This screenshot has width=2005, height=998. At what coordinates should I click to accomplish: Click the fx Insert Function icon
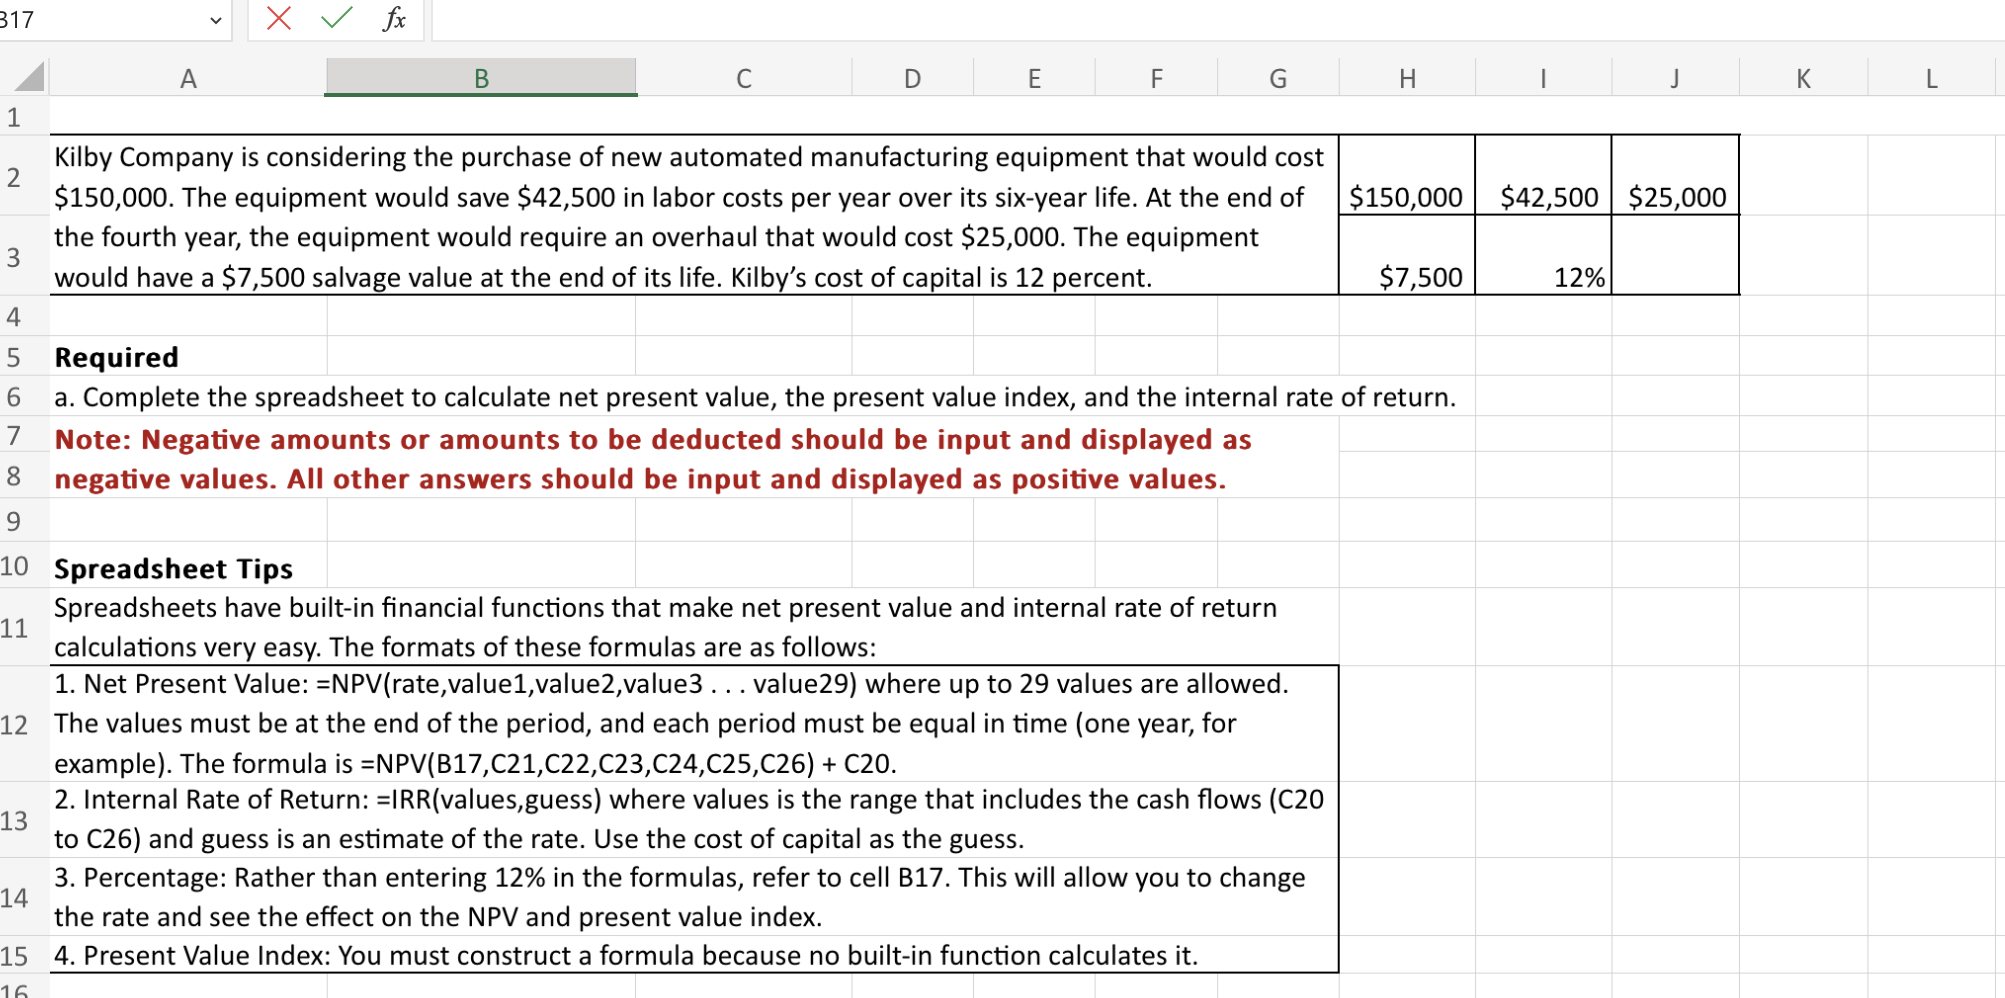point(394,19)
